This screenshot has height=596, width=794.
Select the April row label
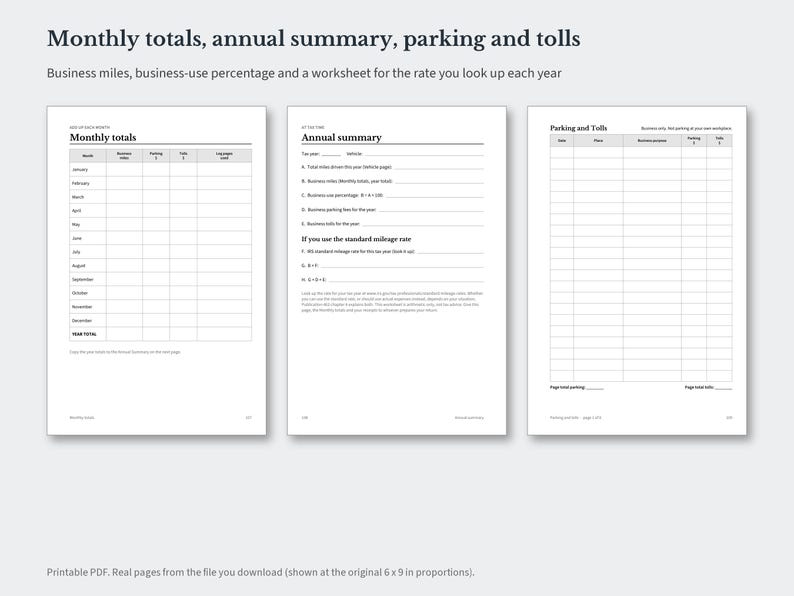(76, 211)
